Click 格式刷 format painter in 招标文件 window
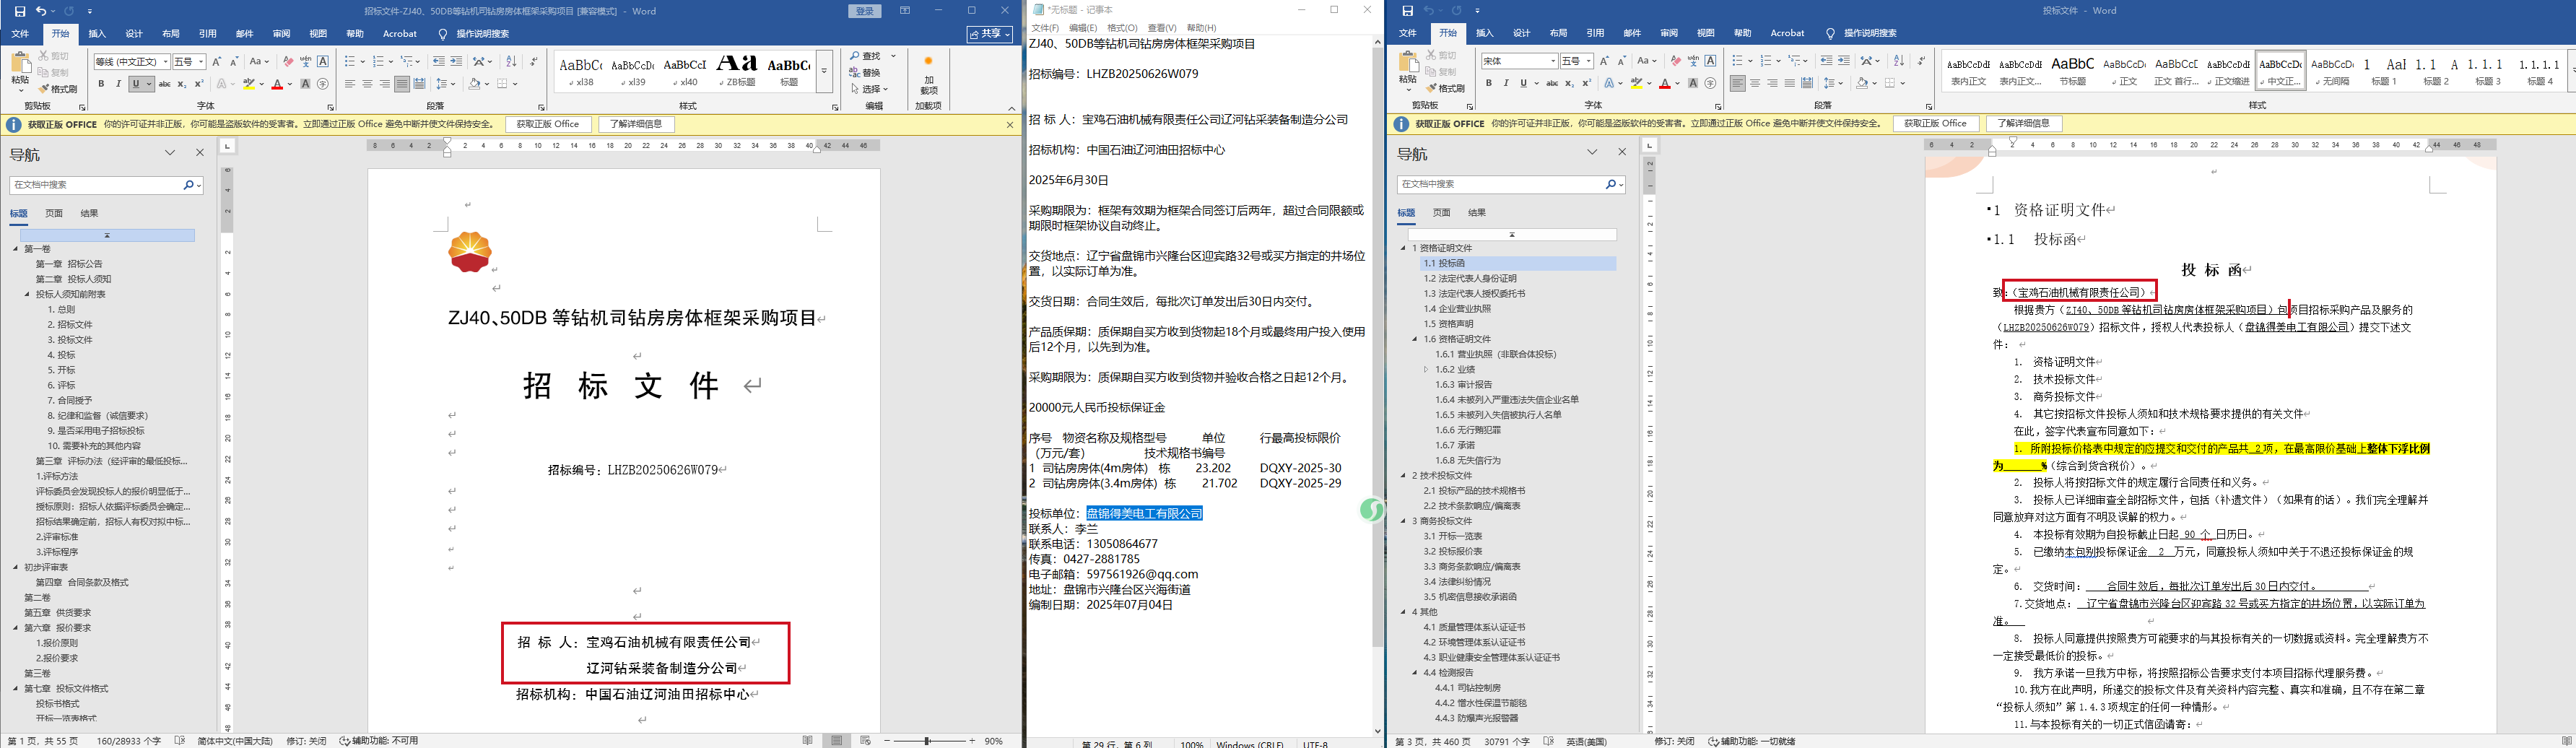 pos(59,89)
